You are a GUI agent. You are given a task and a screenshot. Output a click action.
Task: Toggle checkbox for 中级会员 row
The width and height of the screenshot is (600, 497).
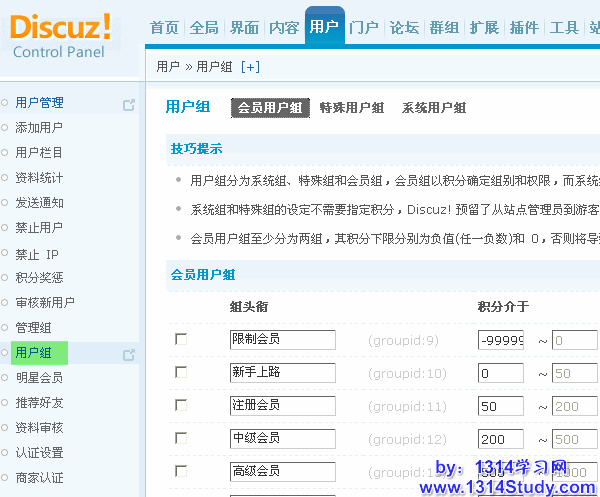click(x=181, y=438)
